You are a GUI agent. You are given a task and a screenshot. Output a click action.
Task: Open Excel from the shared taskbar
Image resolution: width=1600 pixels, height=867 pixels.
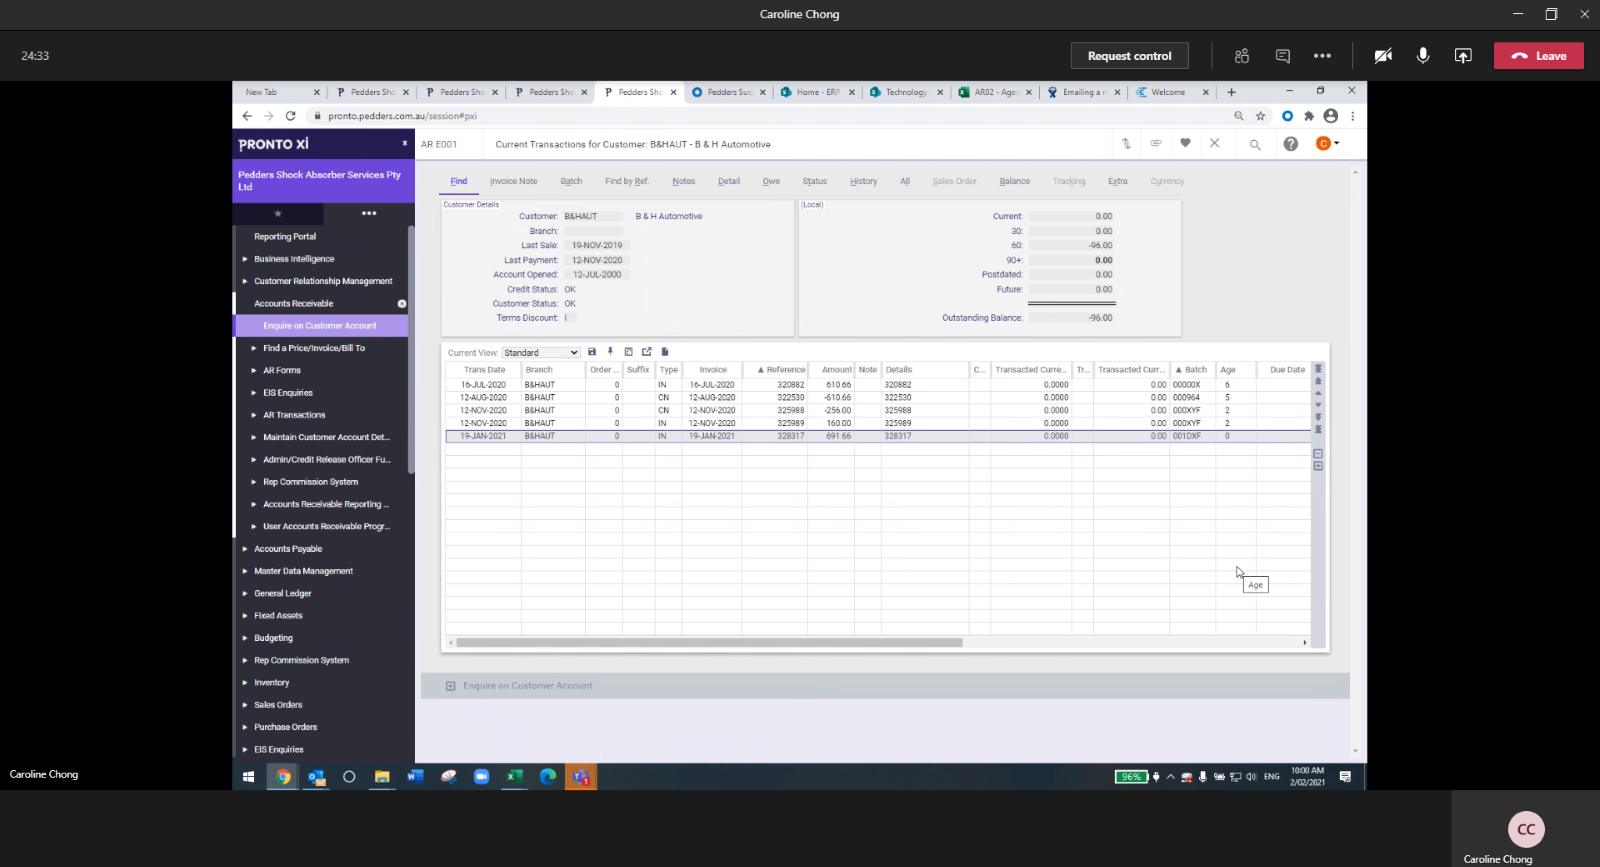[514, 777]
